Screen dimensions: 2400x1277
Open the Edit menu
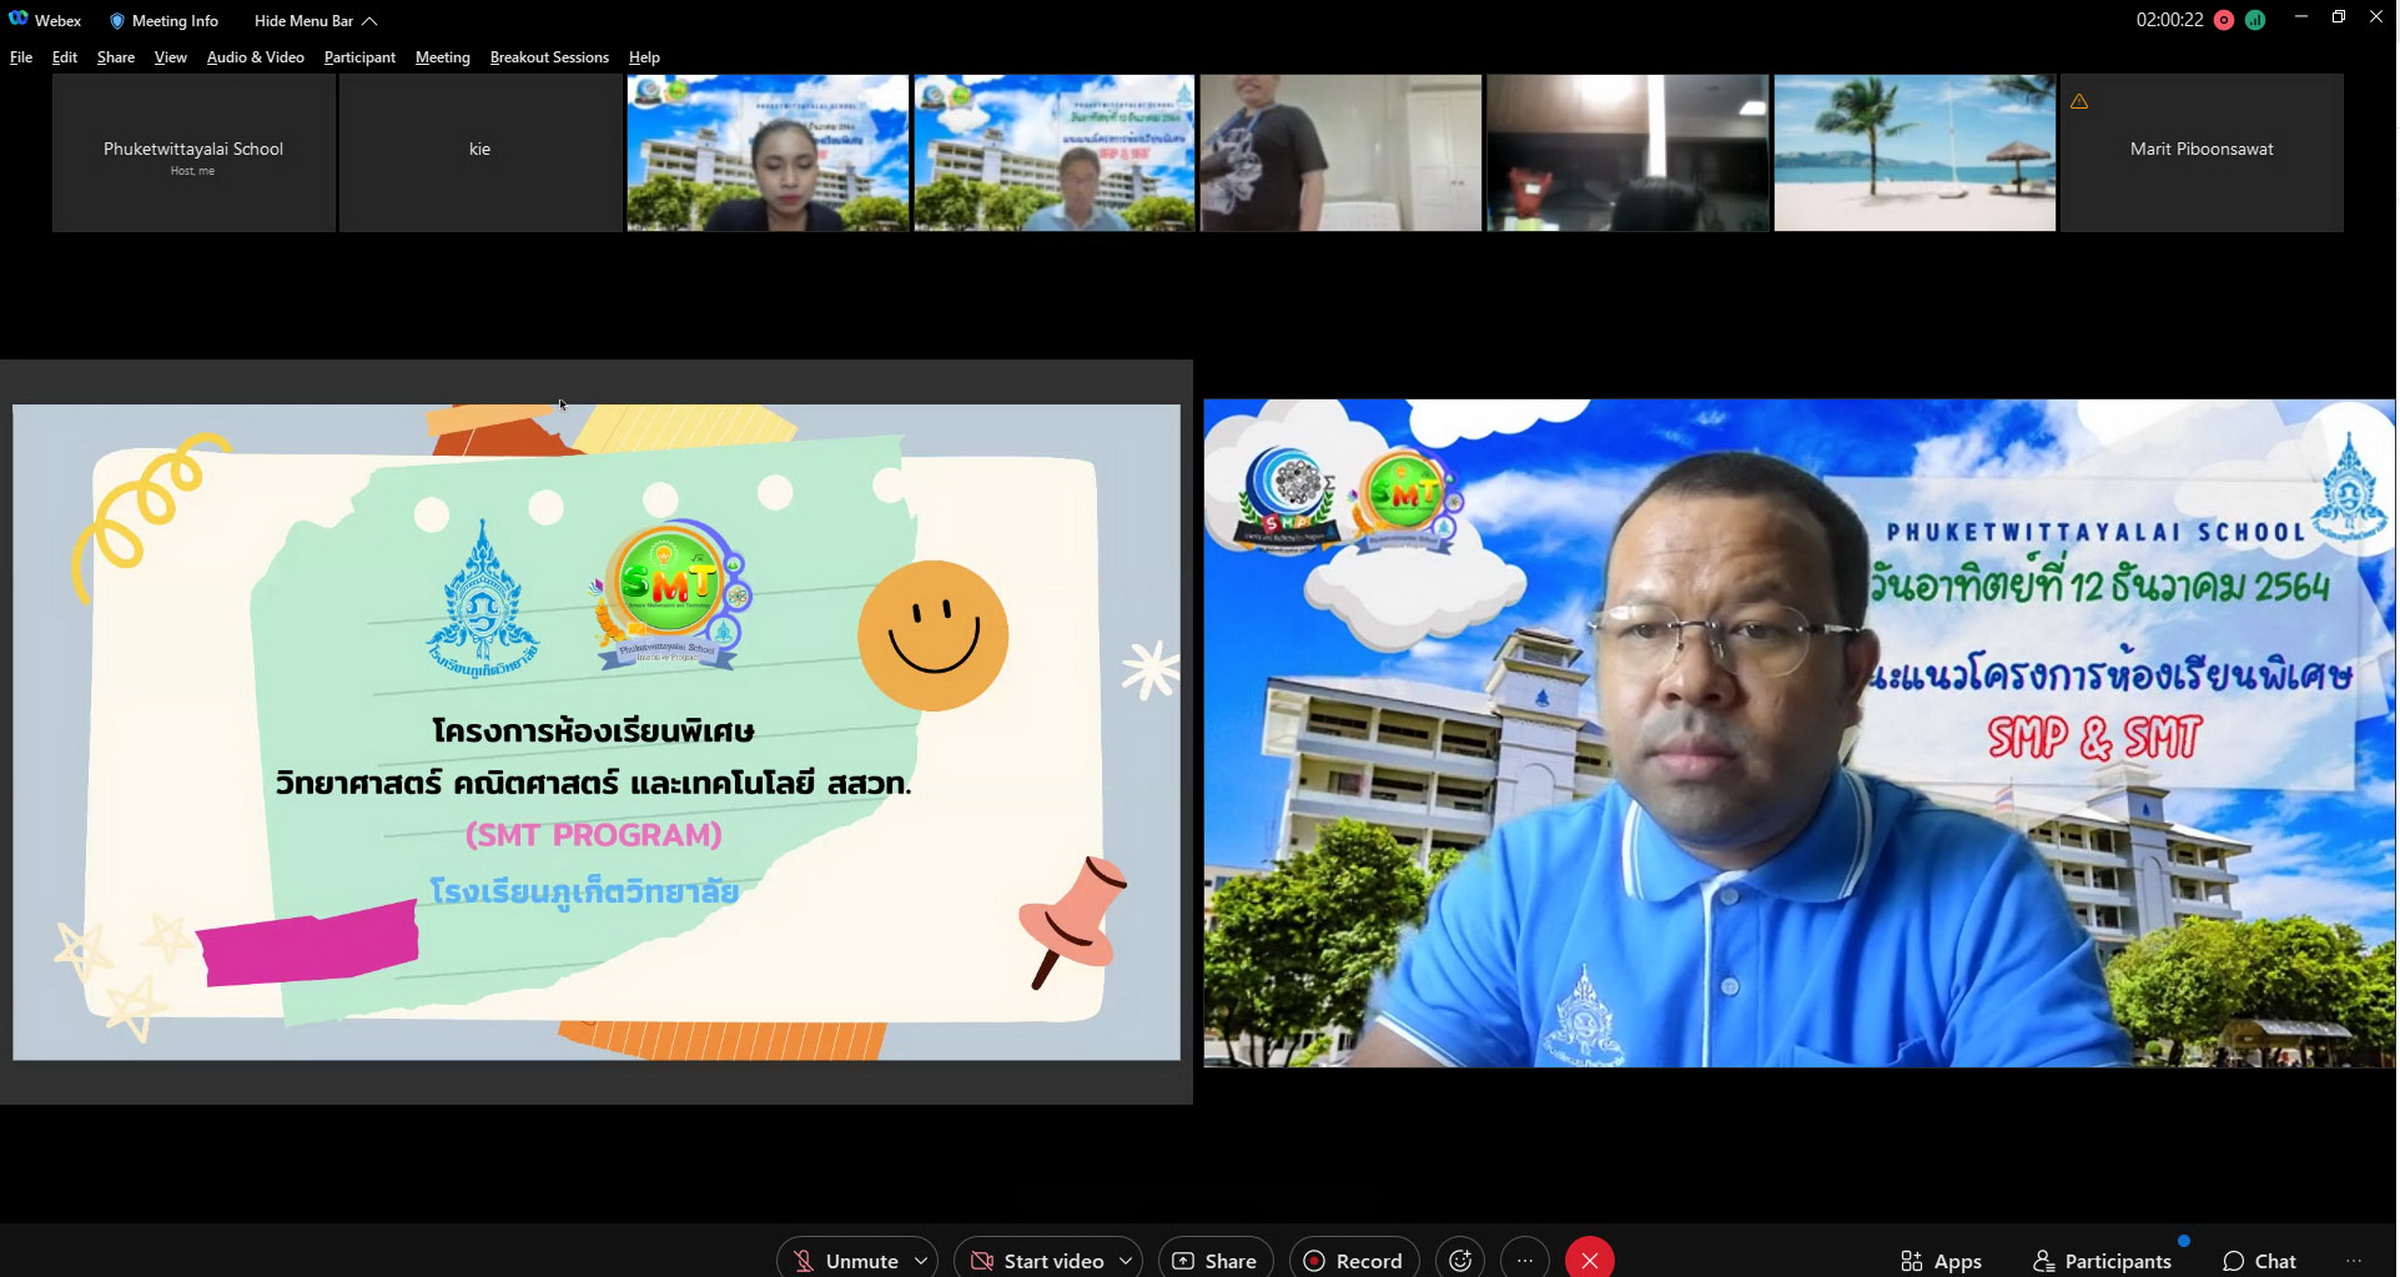click(64, 57)
